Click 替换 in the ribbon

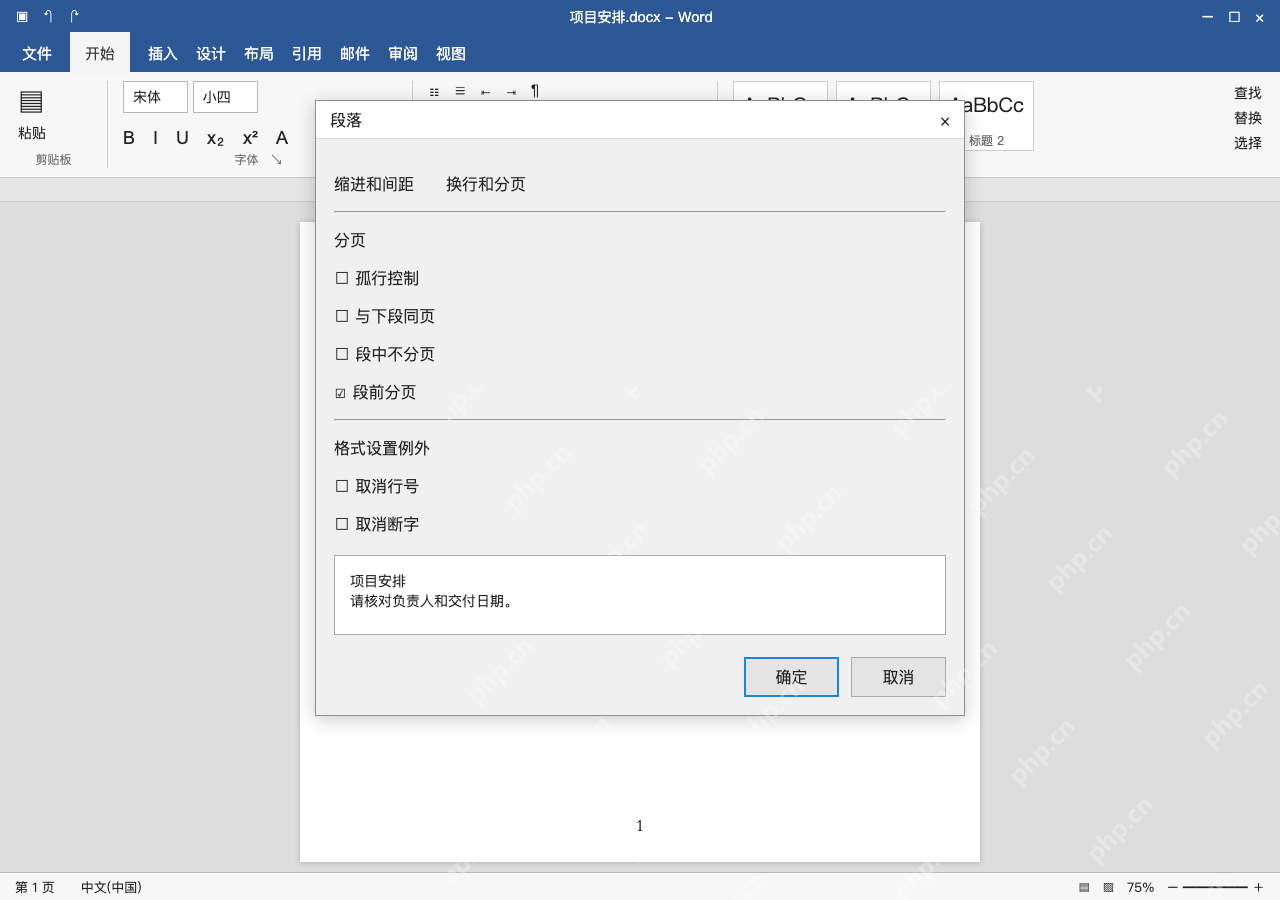click(x=1248, y=118)
